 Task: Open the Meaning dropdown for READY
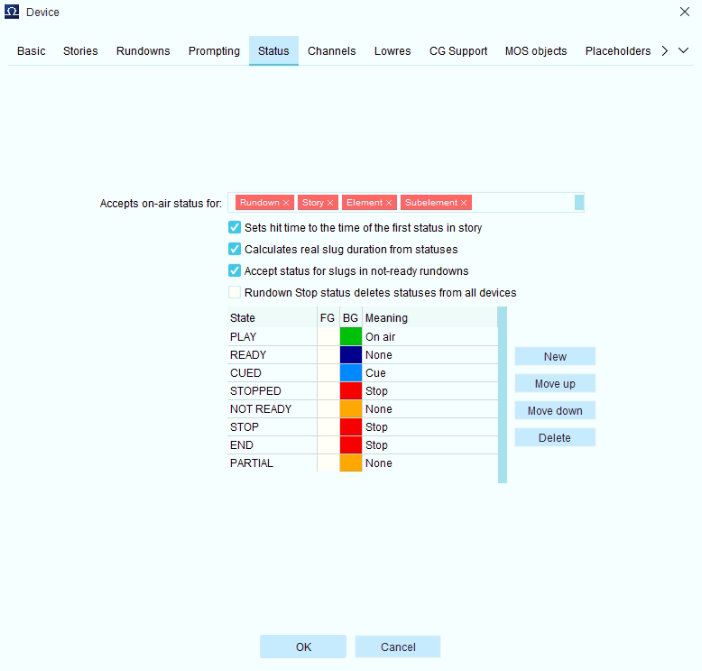coord(430,355)
